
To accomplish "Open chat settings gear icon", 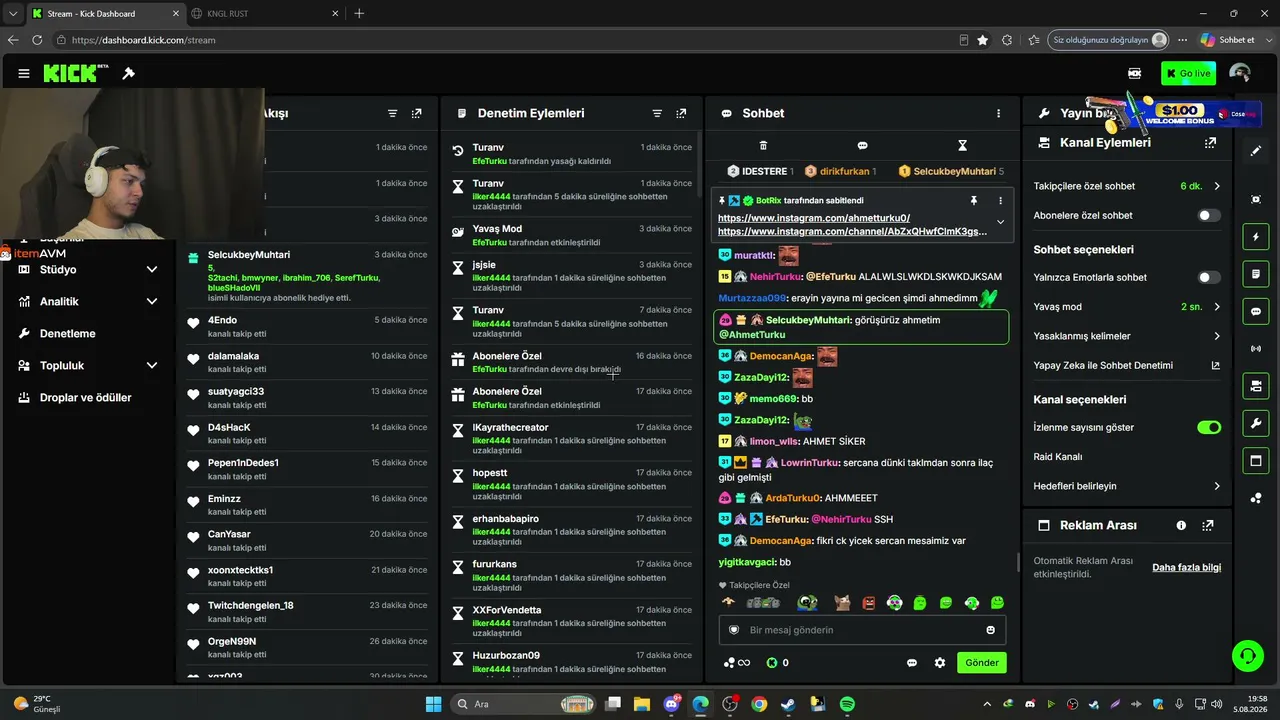I will [x=940, y=663].
